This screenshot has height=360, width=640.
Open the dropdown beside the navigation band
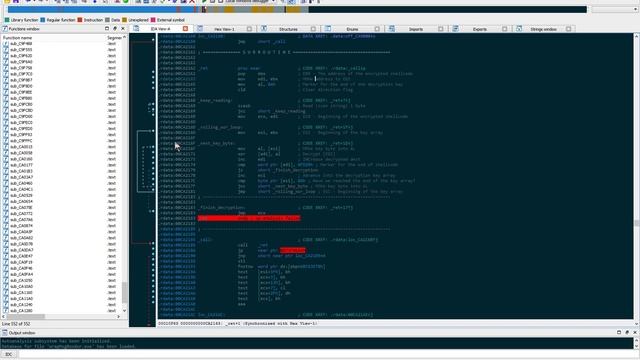click(x=636, y=9)
